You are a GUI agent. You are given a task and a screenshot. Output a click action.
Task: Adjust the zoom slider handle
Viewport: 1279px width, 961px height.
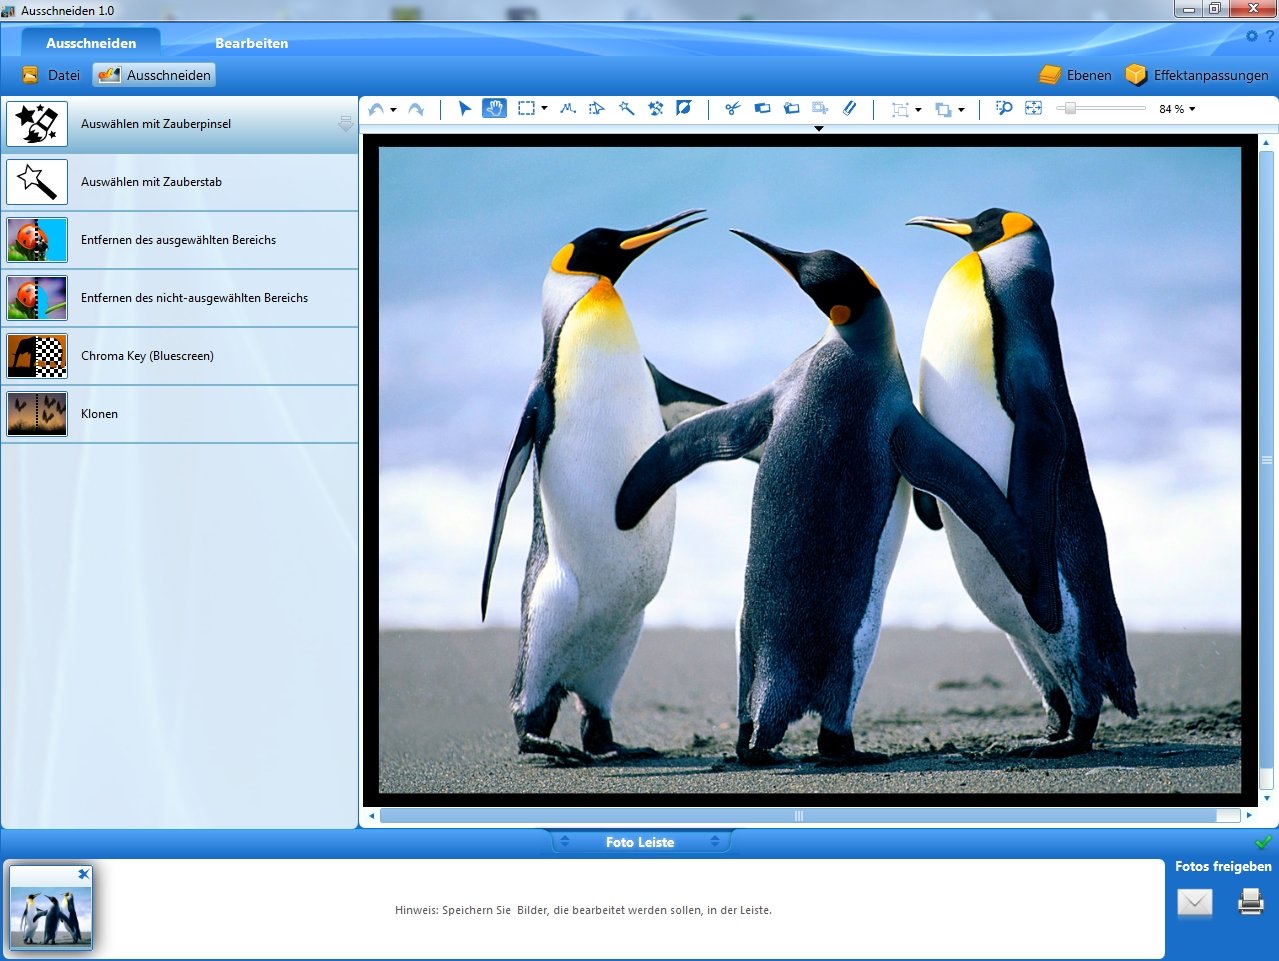pos(1070,108)
